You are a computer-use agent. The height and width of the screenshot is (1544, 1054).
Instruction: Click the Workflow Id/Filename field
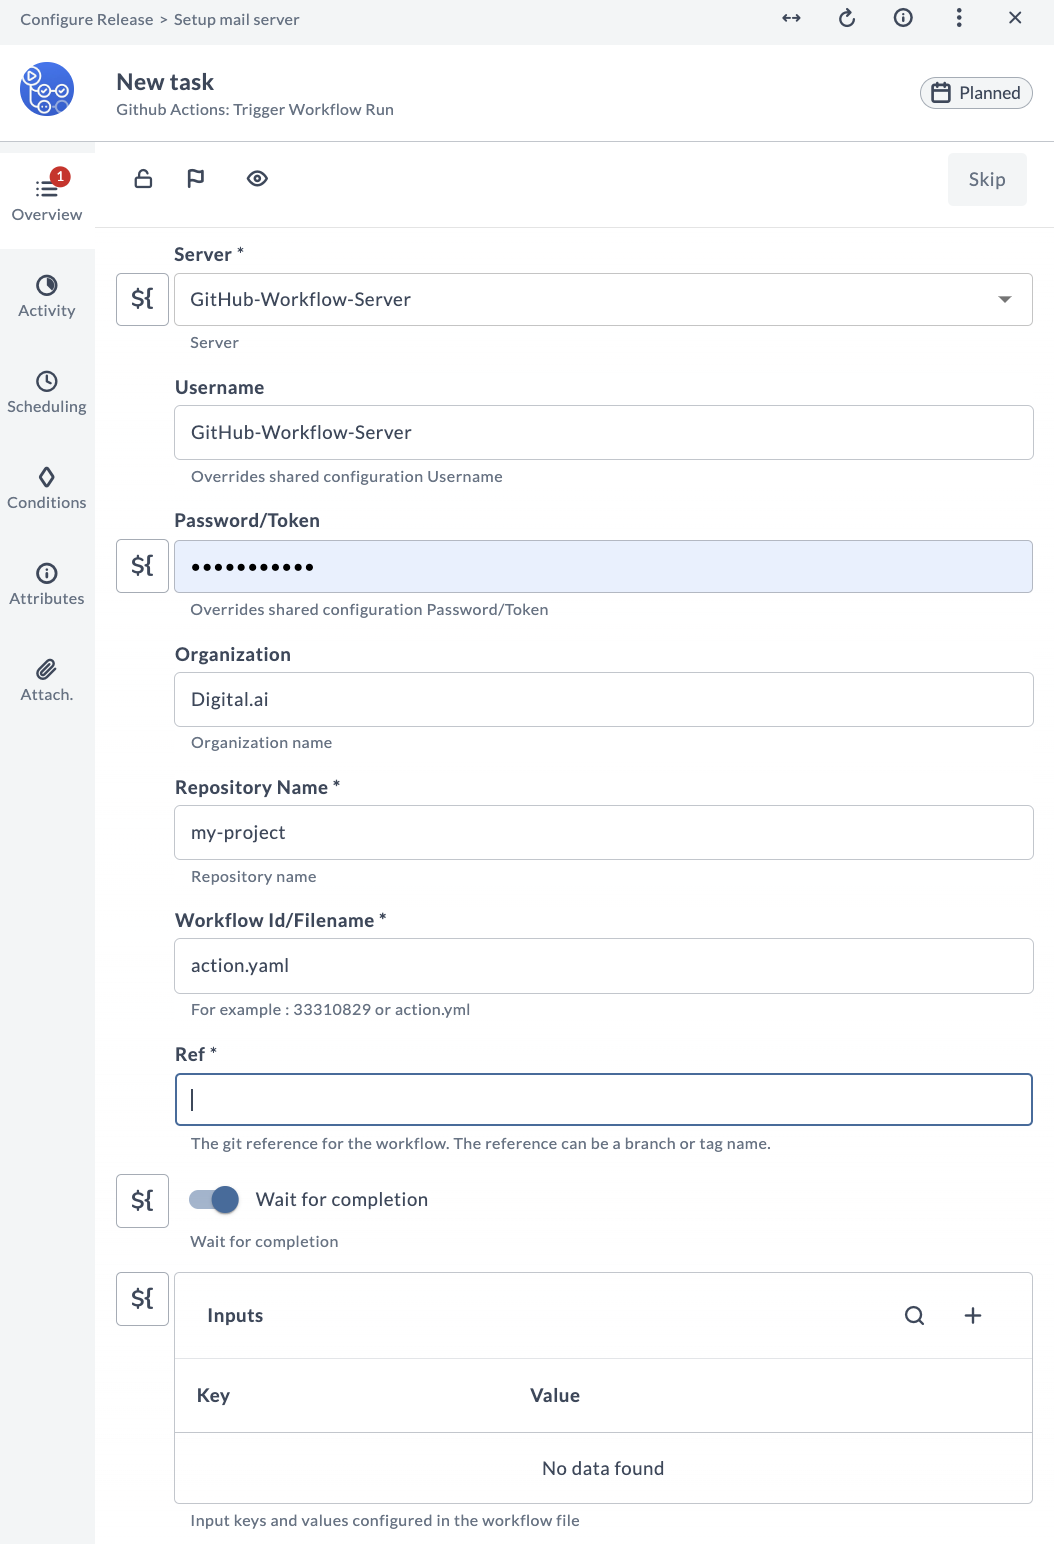pyautogui.click(x=604, y=966)
